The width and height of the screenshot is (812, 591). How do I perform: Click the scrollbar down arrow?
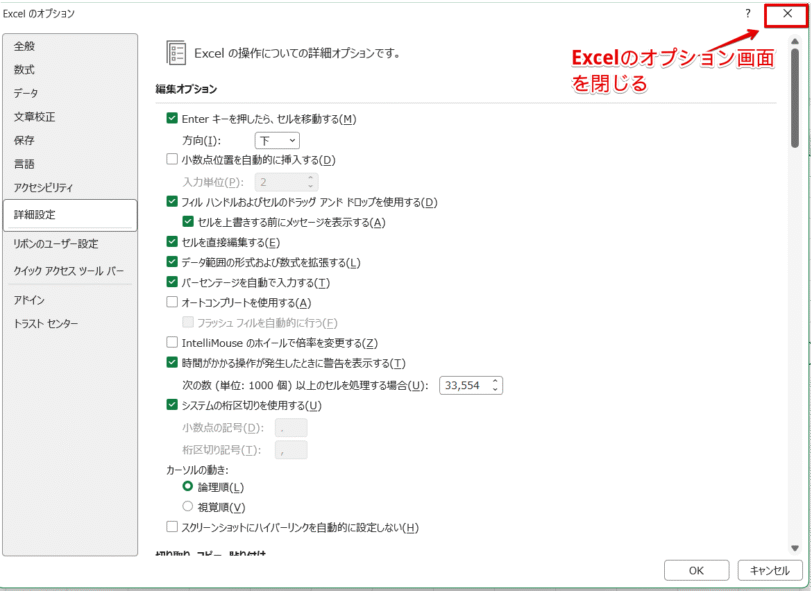pyautogui.click(x=795, y=549)
